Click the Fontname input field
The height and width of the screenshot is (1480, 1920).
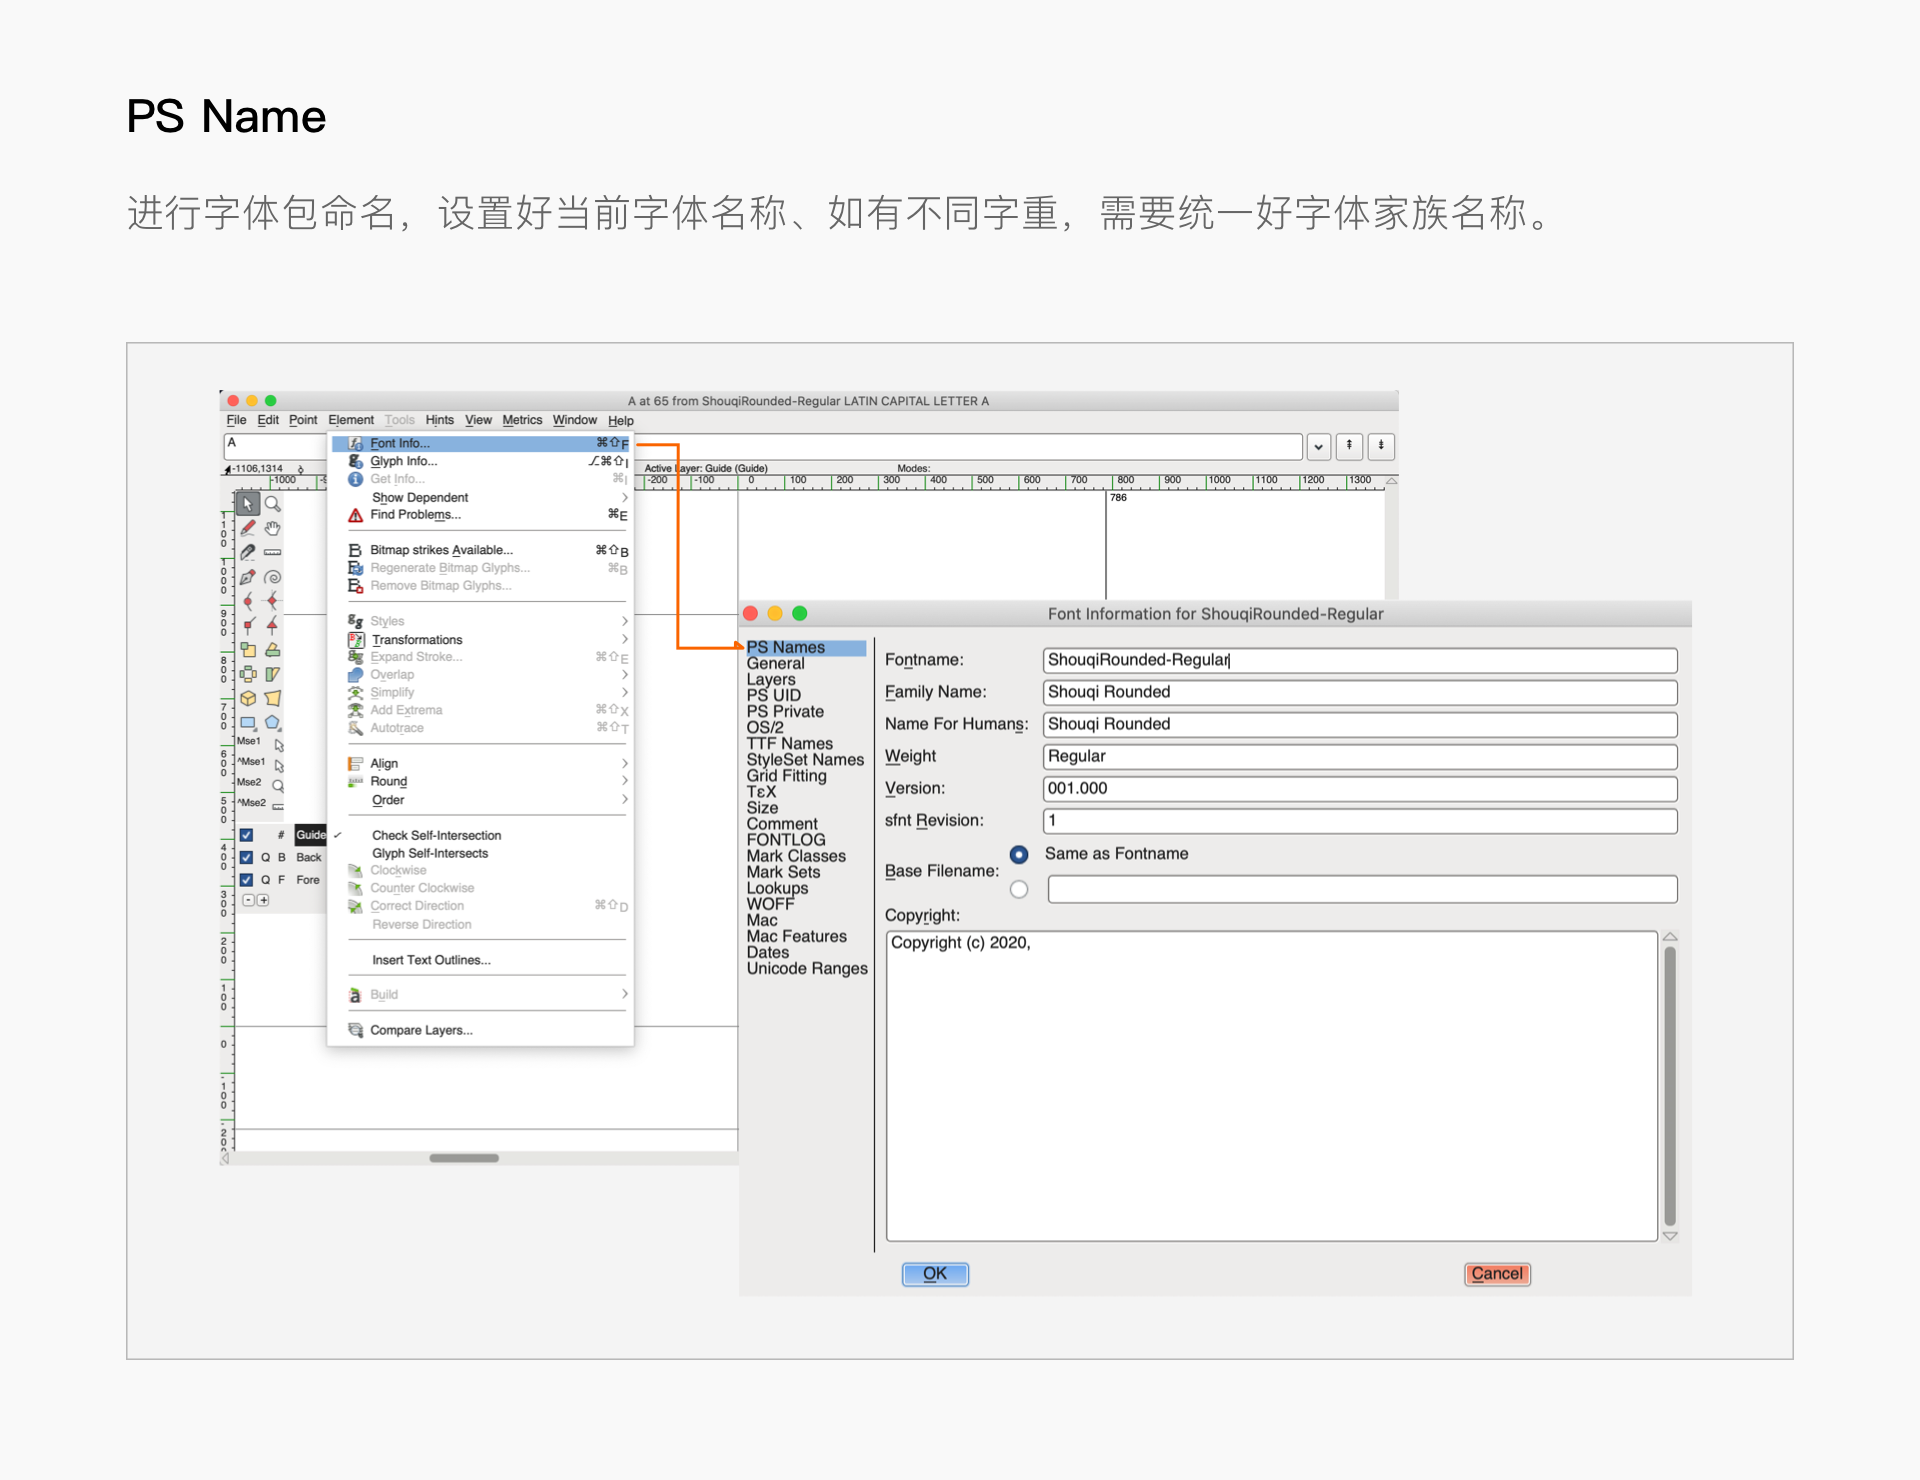pyautogui.click(x=1360, y=660)
